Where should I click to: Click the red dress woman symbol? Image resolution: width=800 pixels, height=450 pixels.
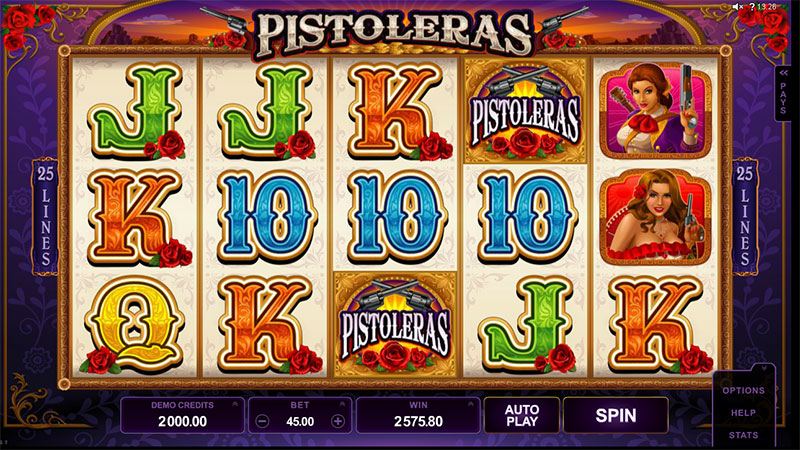coord(656,217)
